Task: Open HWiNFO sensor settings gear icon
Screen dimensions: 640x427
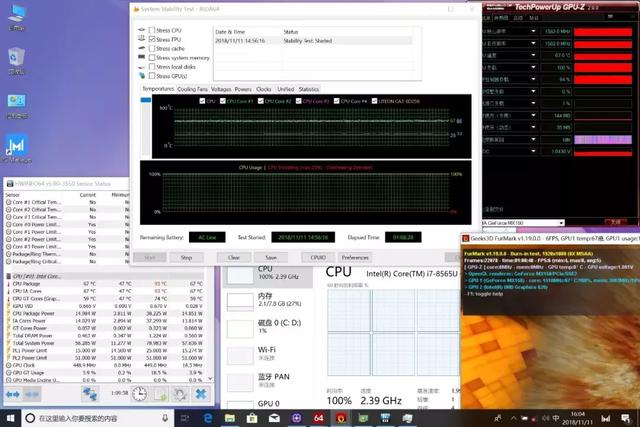Action: coord(180,394)
